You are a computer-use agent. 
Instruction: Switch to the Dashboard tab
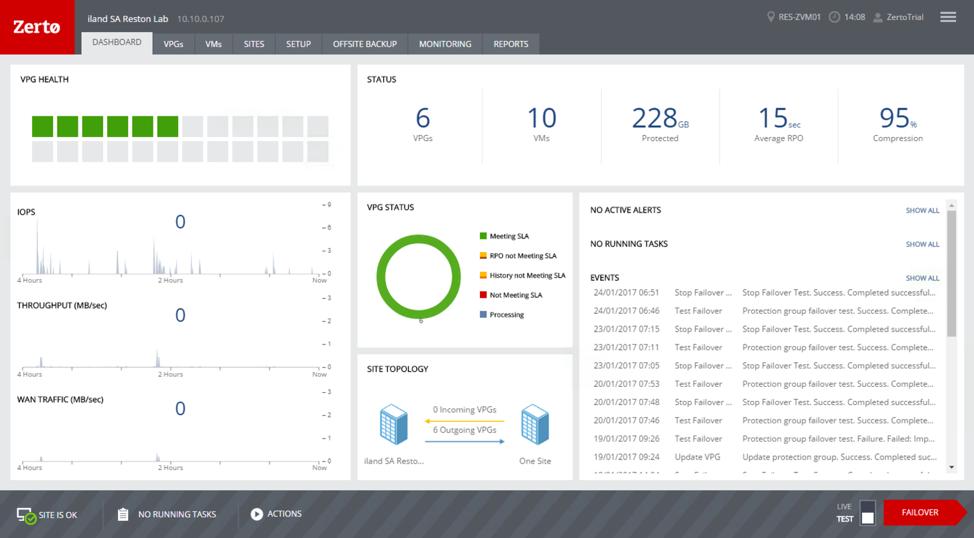coord(117,42)
